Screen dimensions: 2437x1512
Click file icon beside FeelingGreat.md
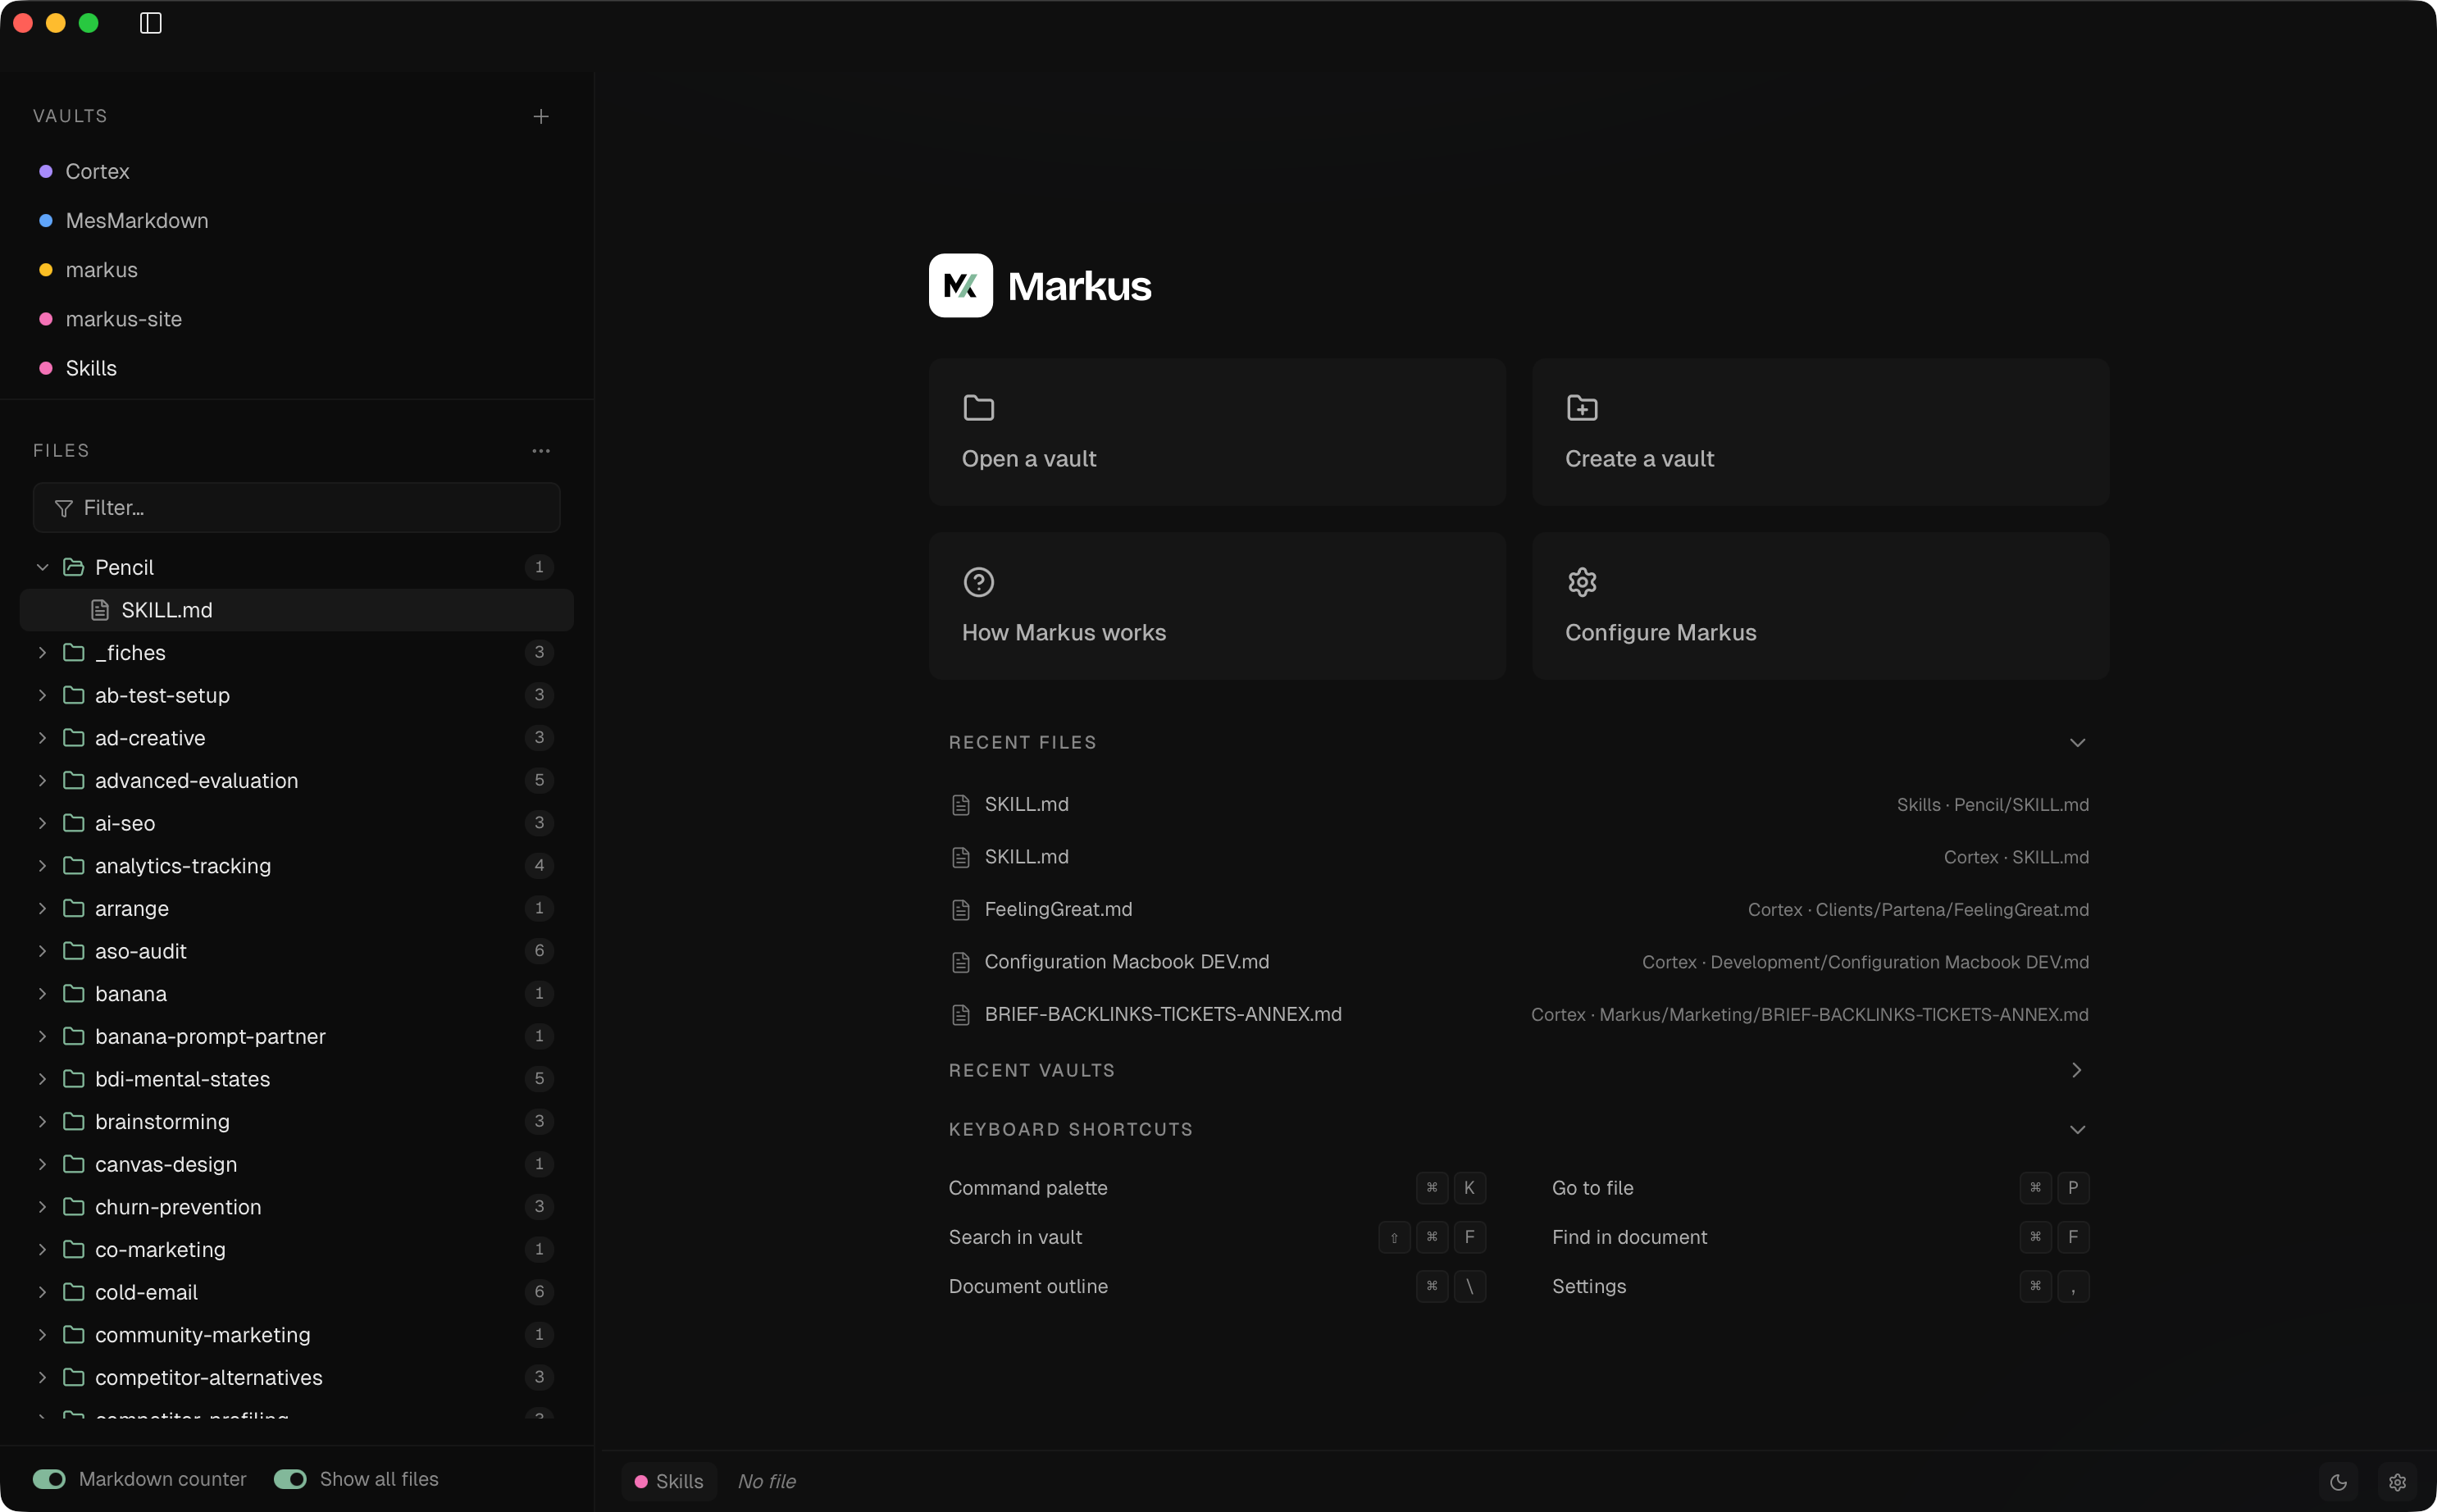[961, 910]
